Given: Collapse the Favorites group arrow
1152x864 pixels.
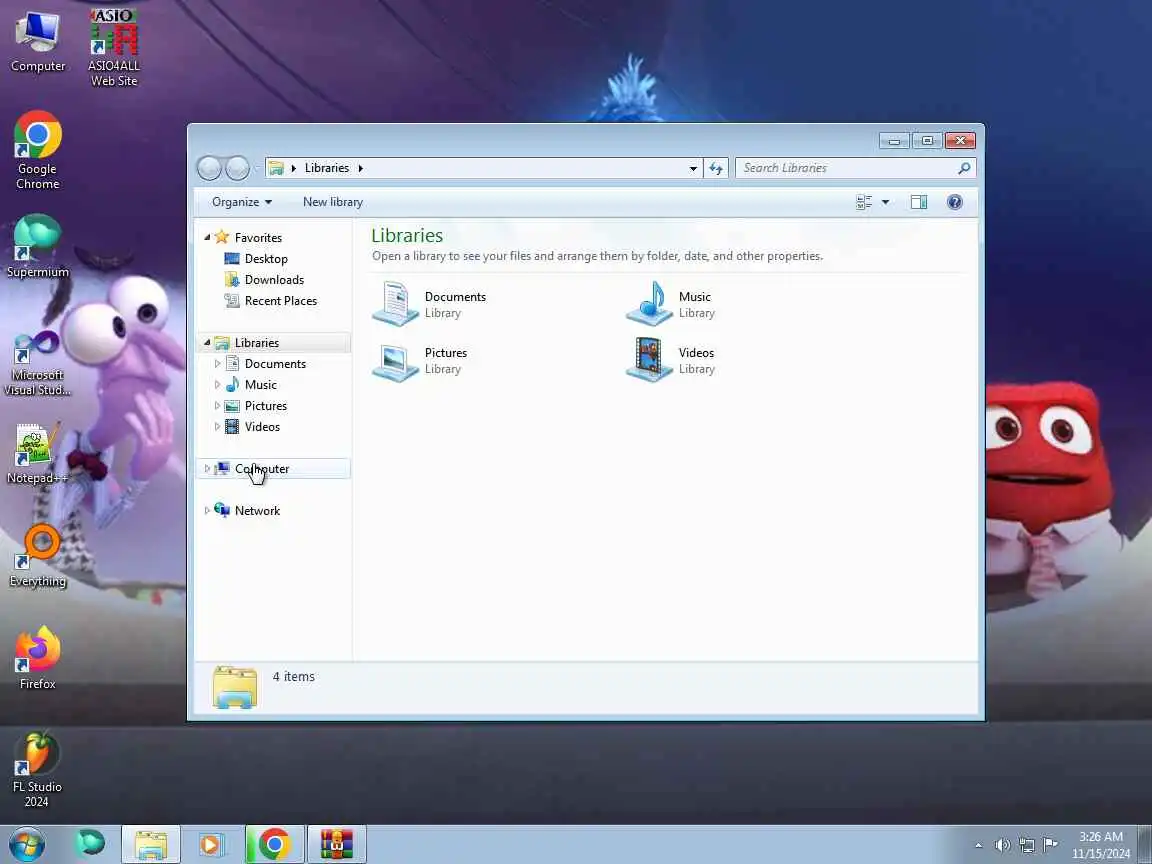Looking at the screenshot, I should 207,237.
